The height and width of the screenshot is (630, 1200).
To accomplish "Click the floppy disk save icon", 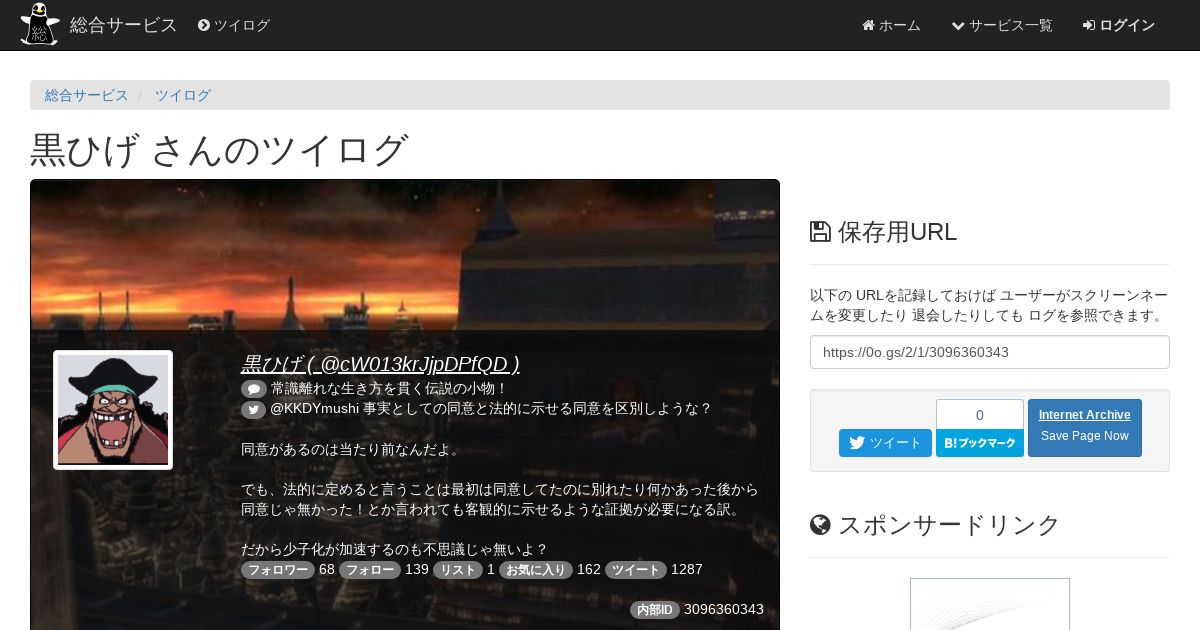I will [x=820, y=232].
